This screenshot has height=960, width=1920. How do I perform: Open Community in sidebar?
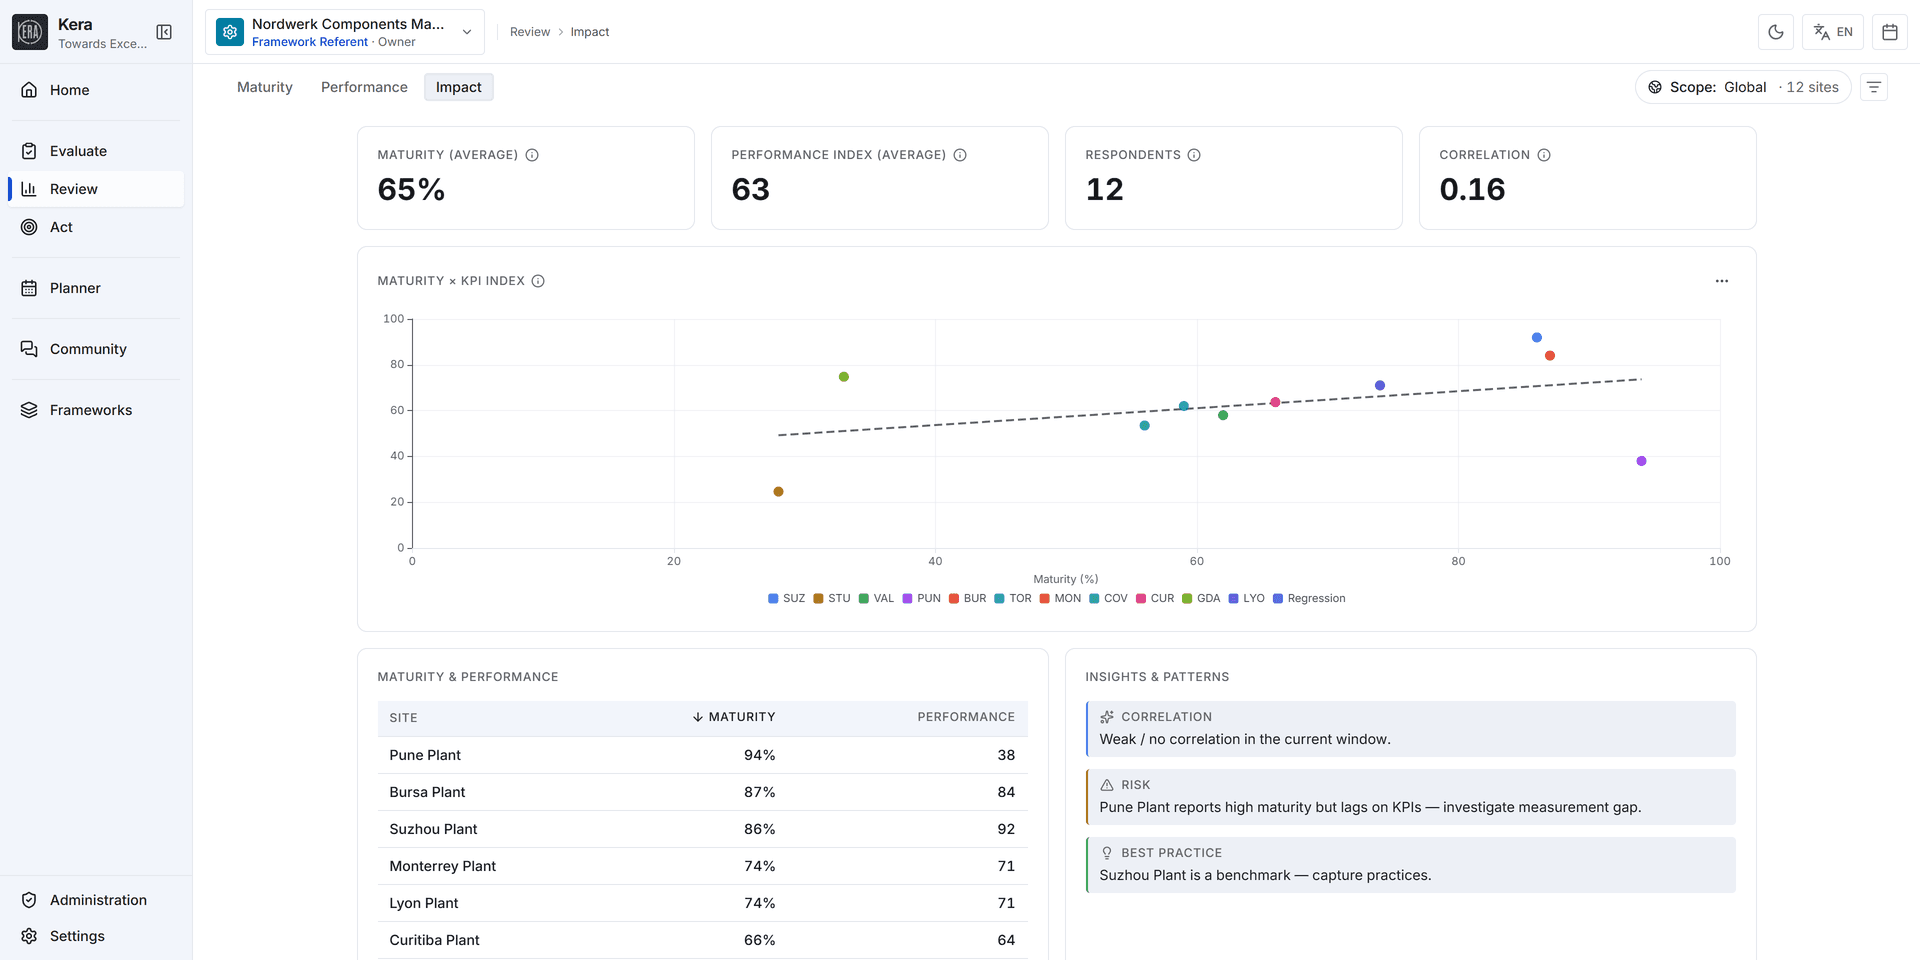pyautogui.click(x=96, y=349)
